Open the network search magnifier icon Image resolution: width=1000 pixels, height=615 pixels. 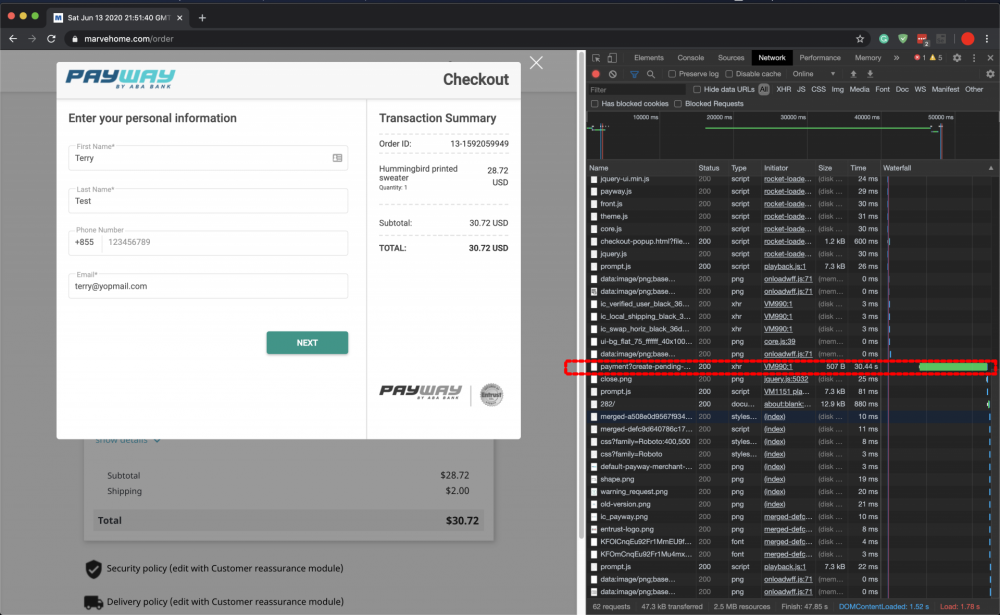pyautogui.click(x=651, y=74)
